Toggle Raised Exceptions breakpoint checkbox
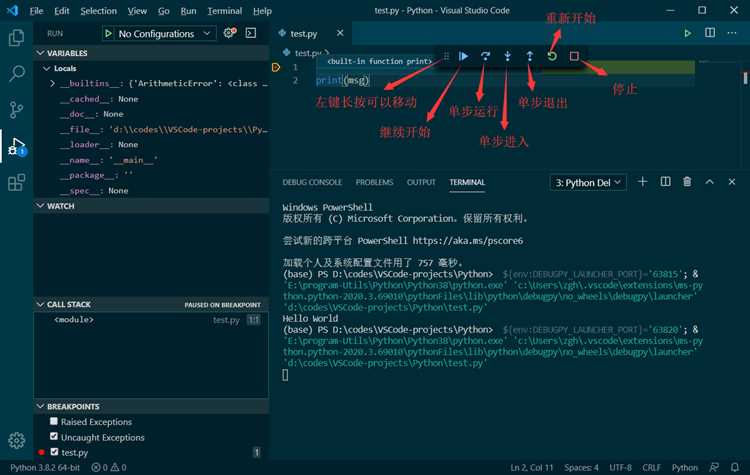Image resolution: width=750 pixels, height=475 pixels. 54,421
